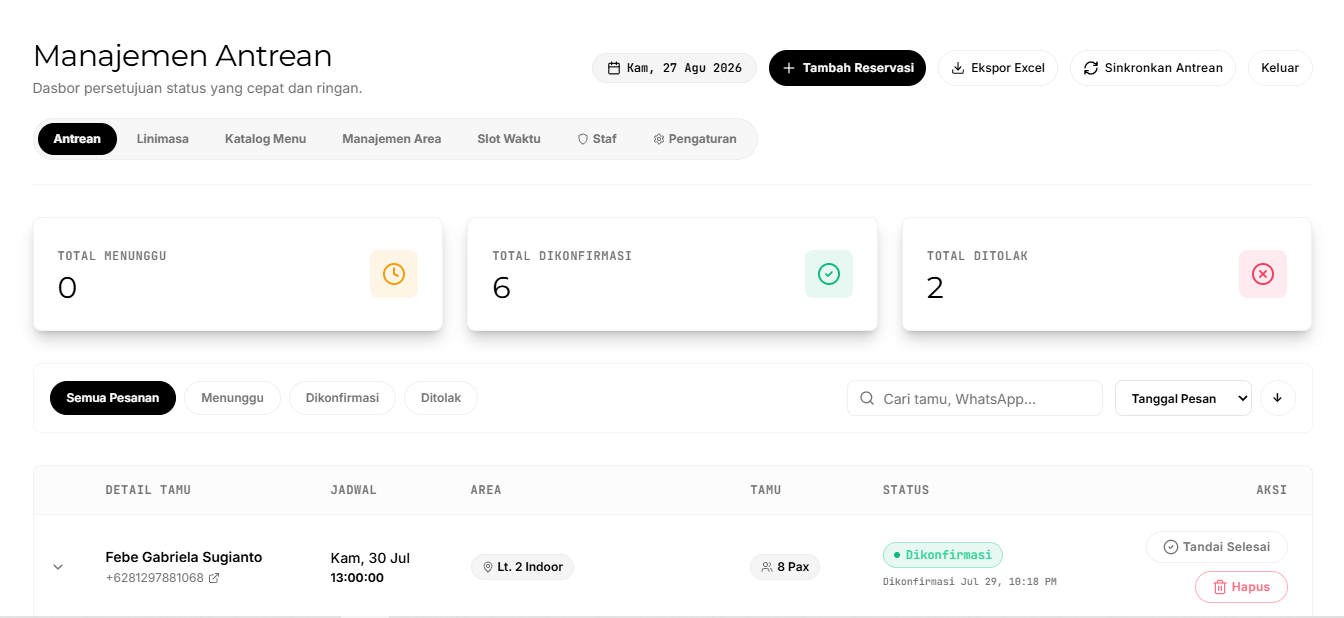
Task: Click the download icon on Ekspor Excel
Action: point(958,68)
